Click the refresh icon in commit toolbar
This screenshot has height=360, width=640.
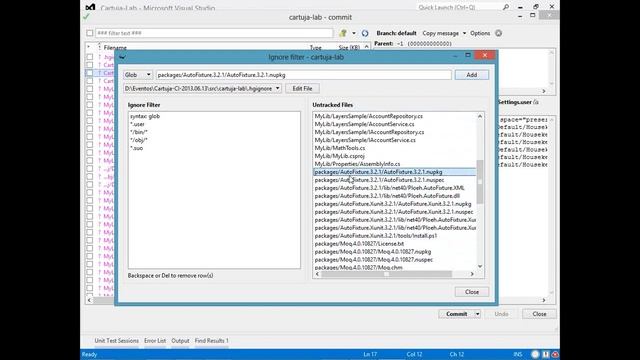point(365,33)
